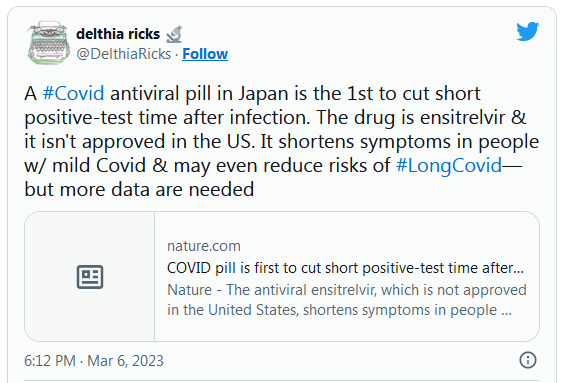Click the date Mar 6, 2023
The width and height of the screenshot is (565, 383).
click(125, 361)
